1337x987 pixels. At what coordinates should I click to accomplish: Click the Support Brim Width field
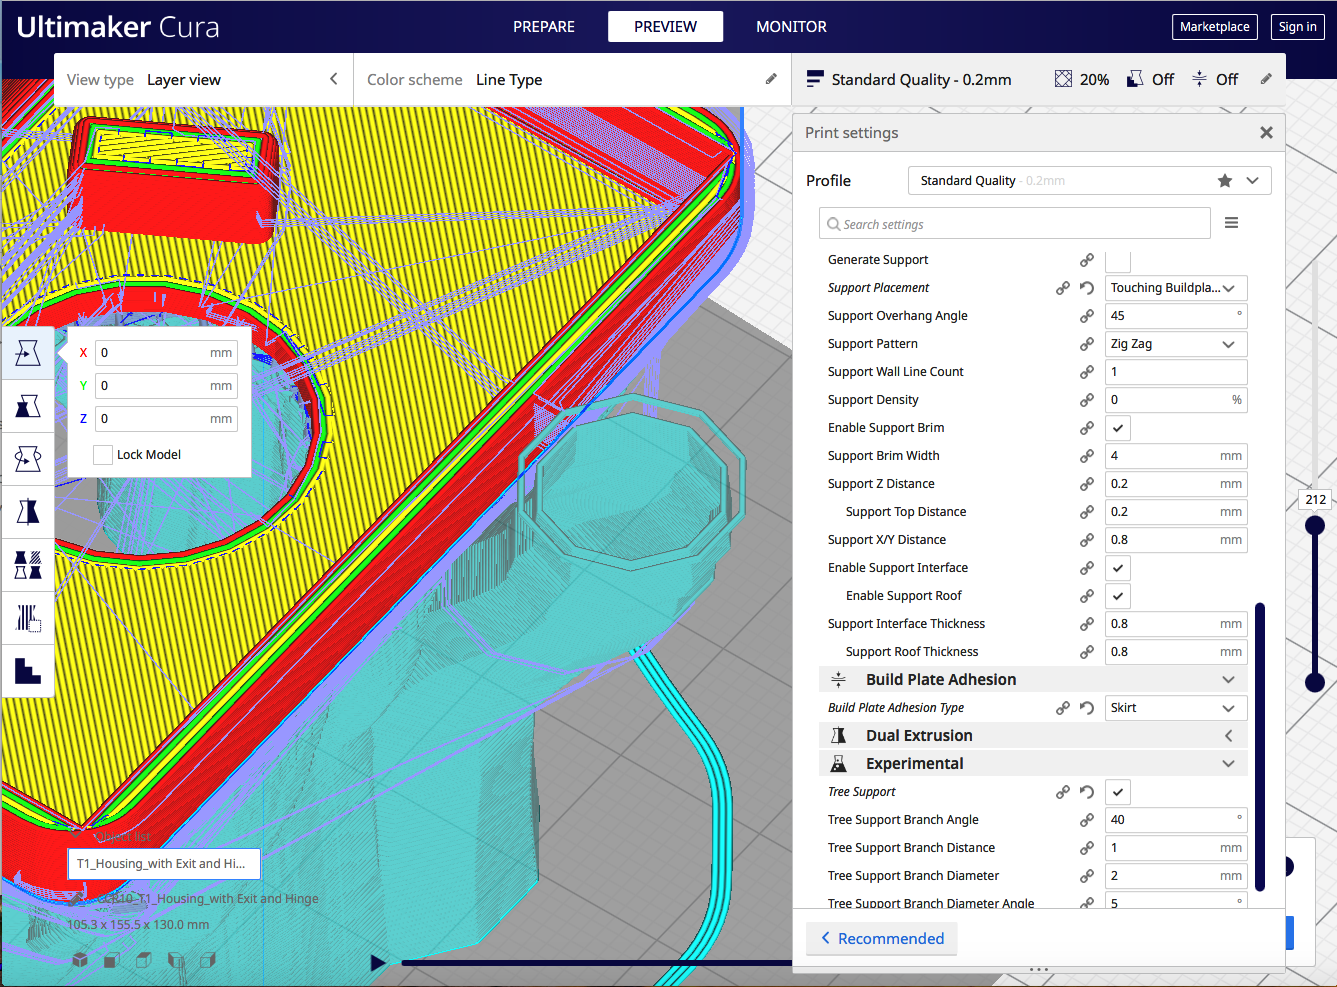coord(1176,456)
